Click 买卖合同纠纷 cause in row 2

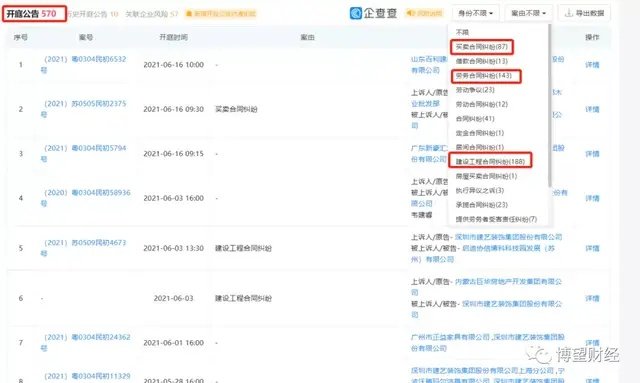click(236, 109)
